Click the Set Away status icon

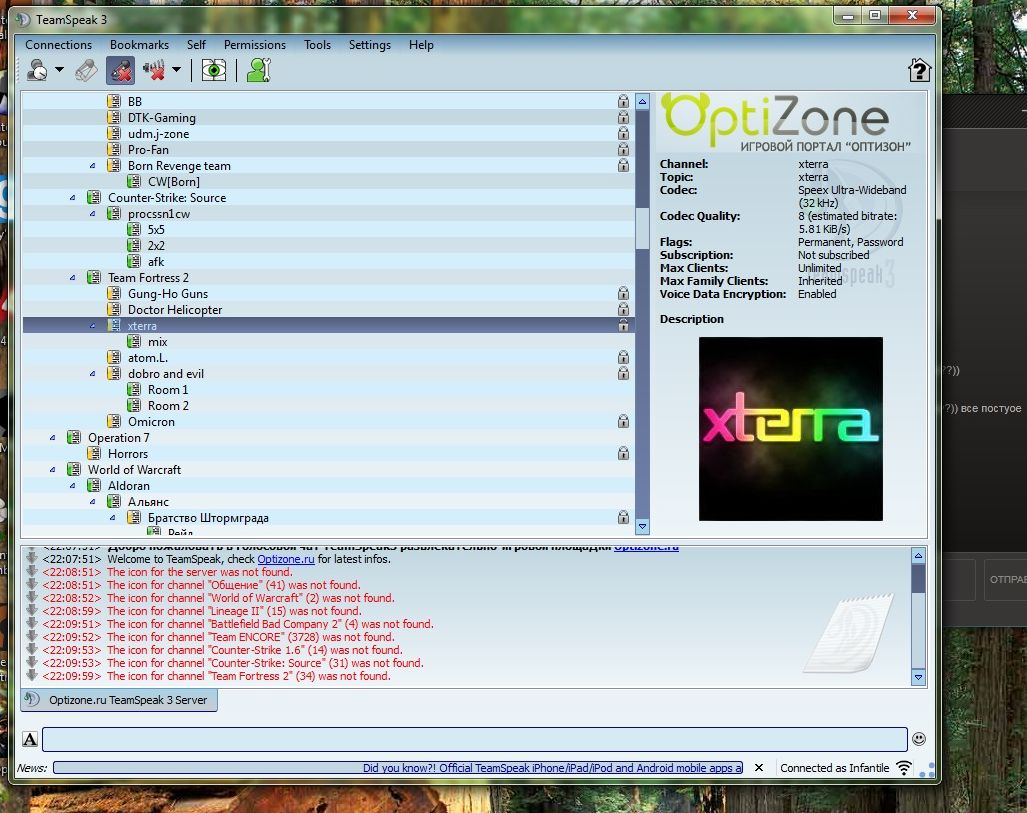pyautogui.click(x=38, y=70)
